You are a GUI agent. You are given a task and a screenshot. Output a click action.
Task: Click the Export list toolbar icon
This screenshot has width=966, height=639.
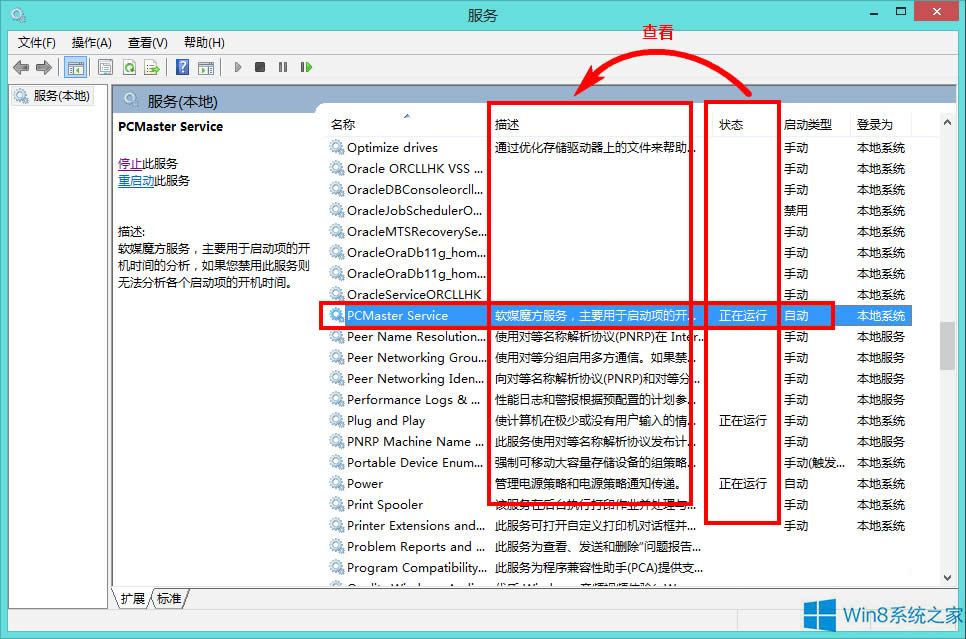(152, 67)
